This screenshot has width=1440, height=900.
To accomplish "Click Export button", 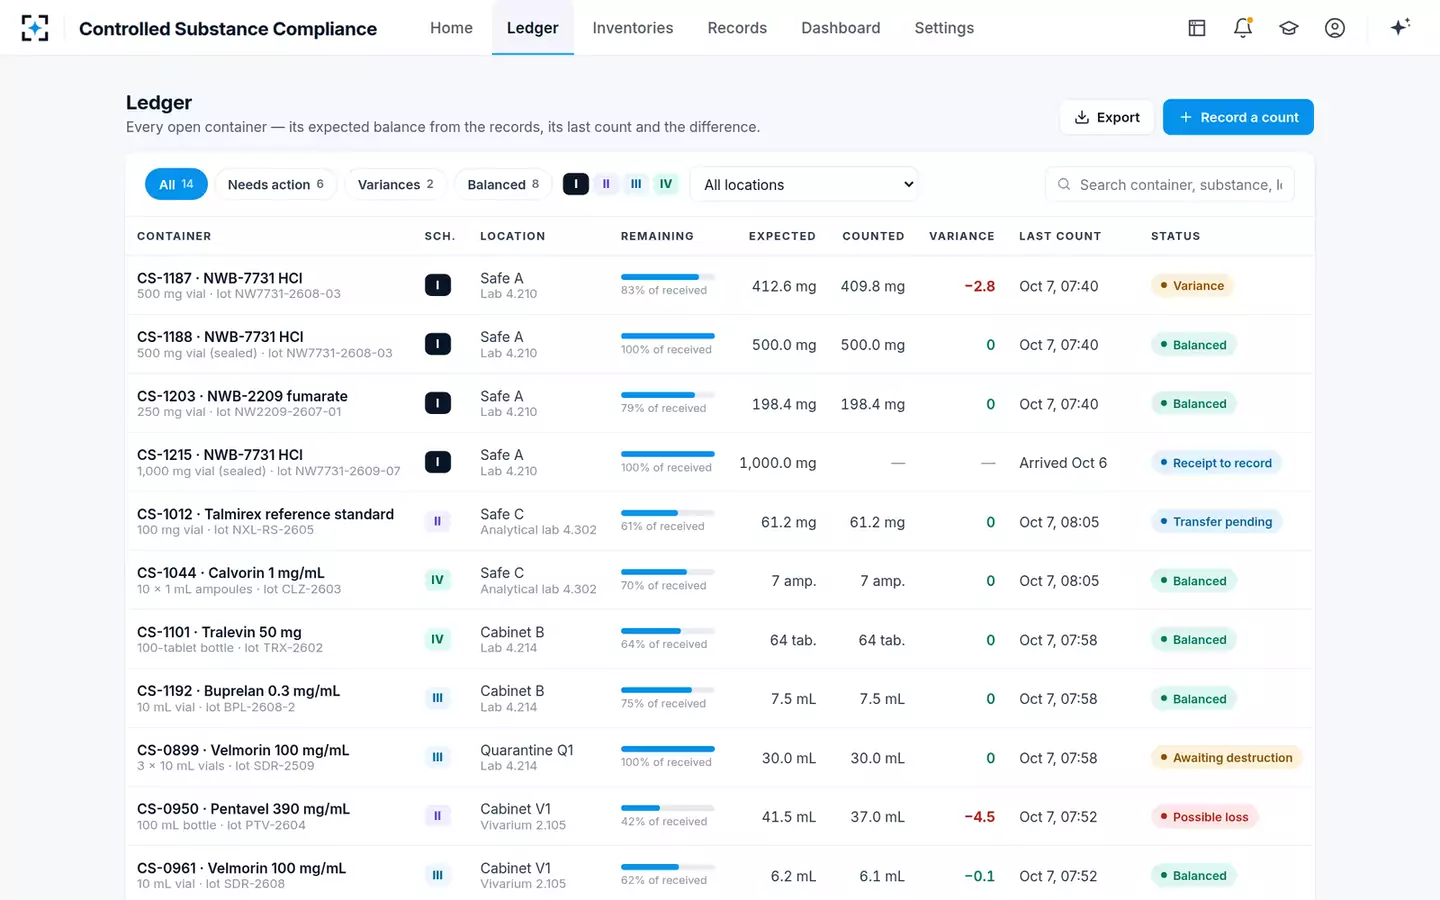I will pyautogui.click(x=1107, y=117).
